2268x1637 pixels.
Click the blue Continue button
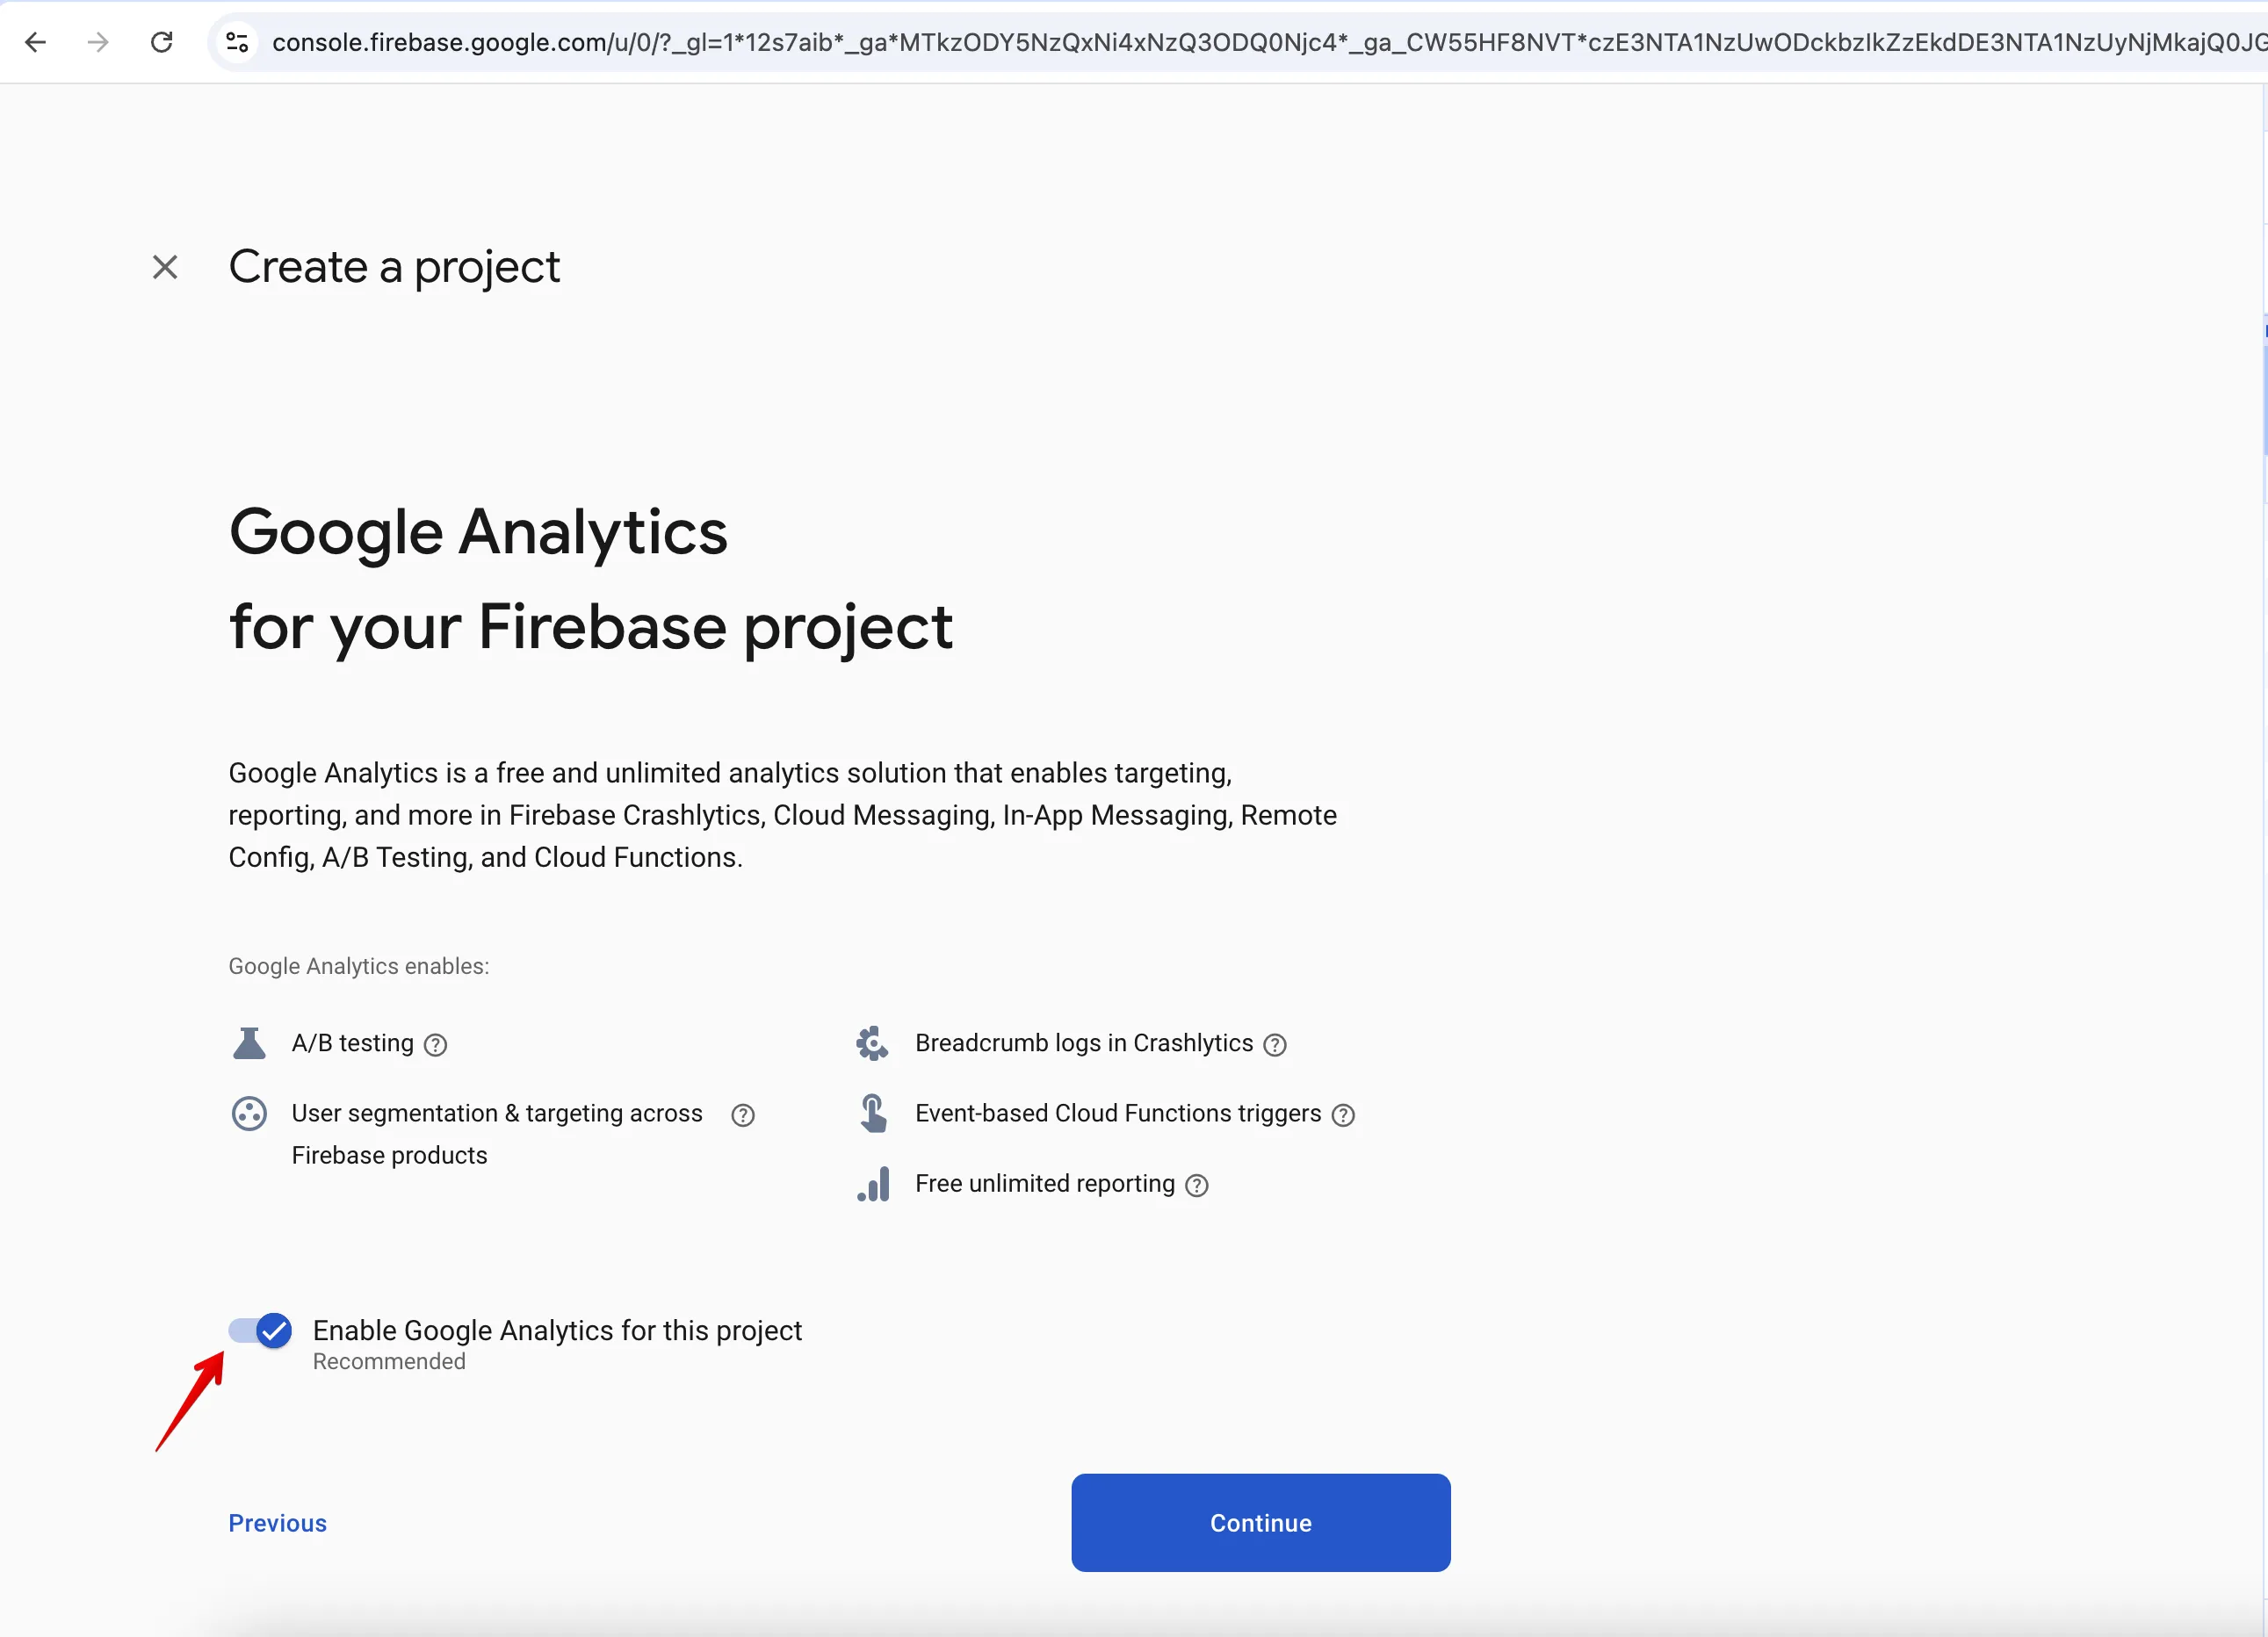(1260, 1522)
